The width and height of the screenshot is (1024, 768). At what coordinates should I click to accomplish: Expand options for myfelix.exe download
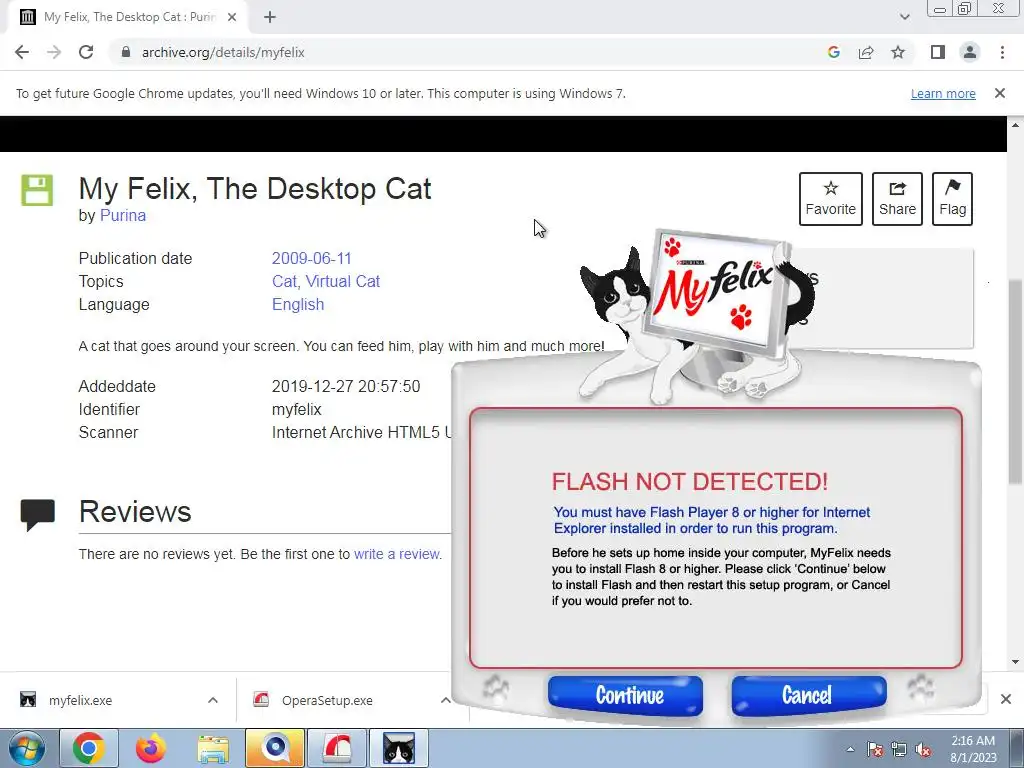213,700
